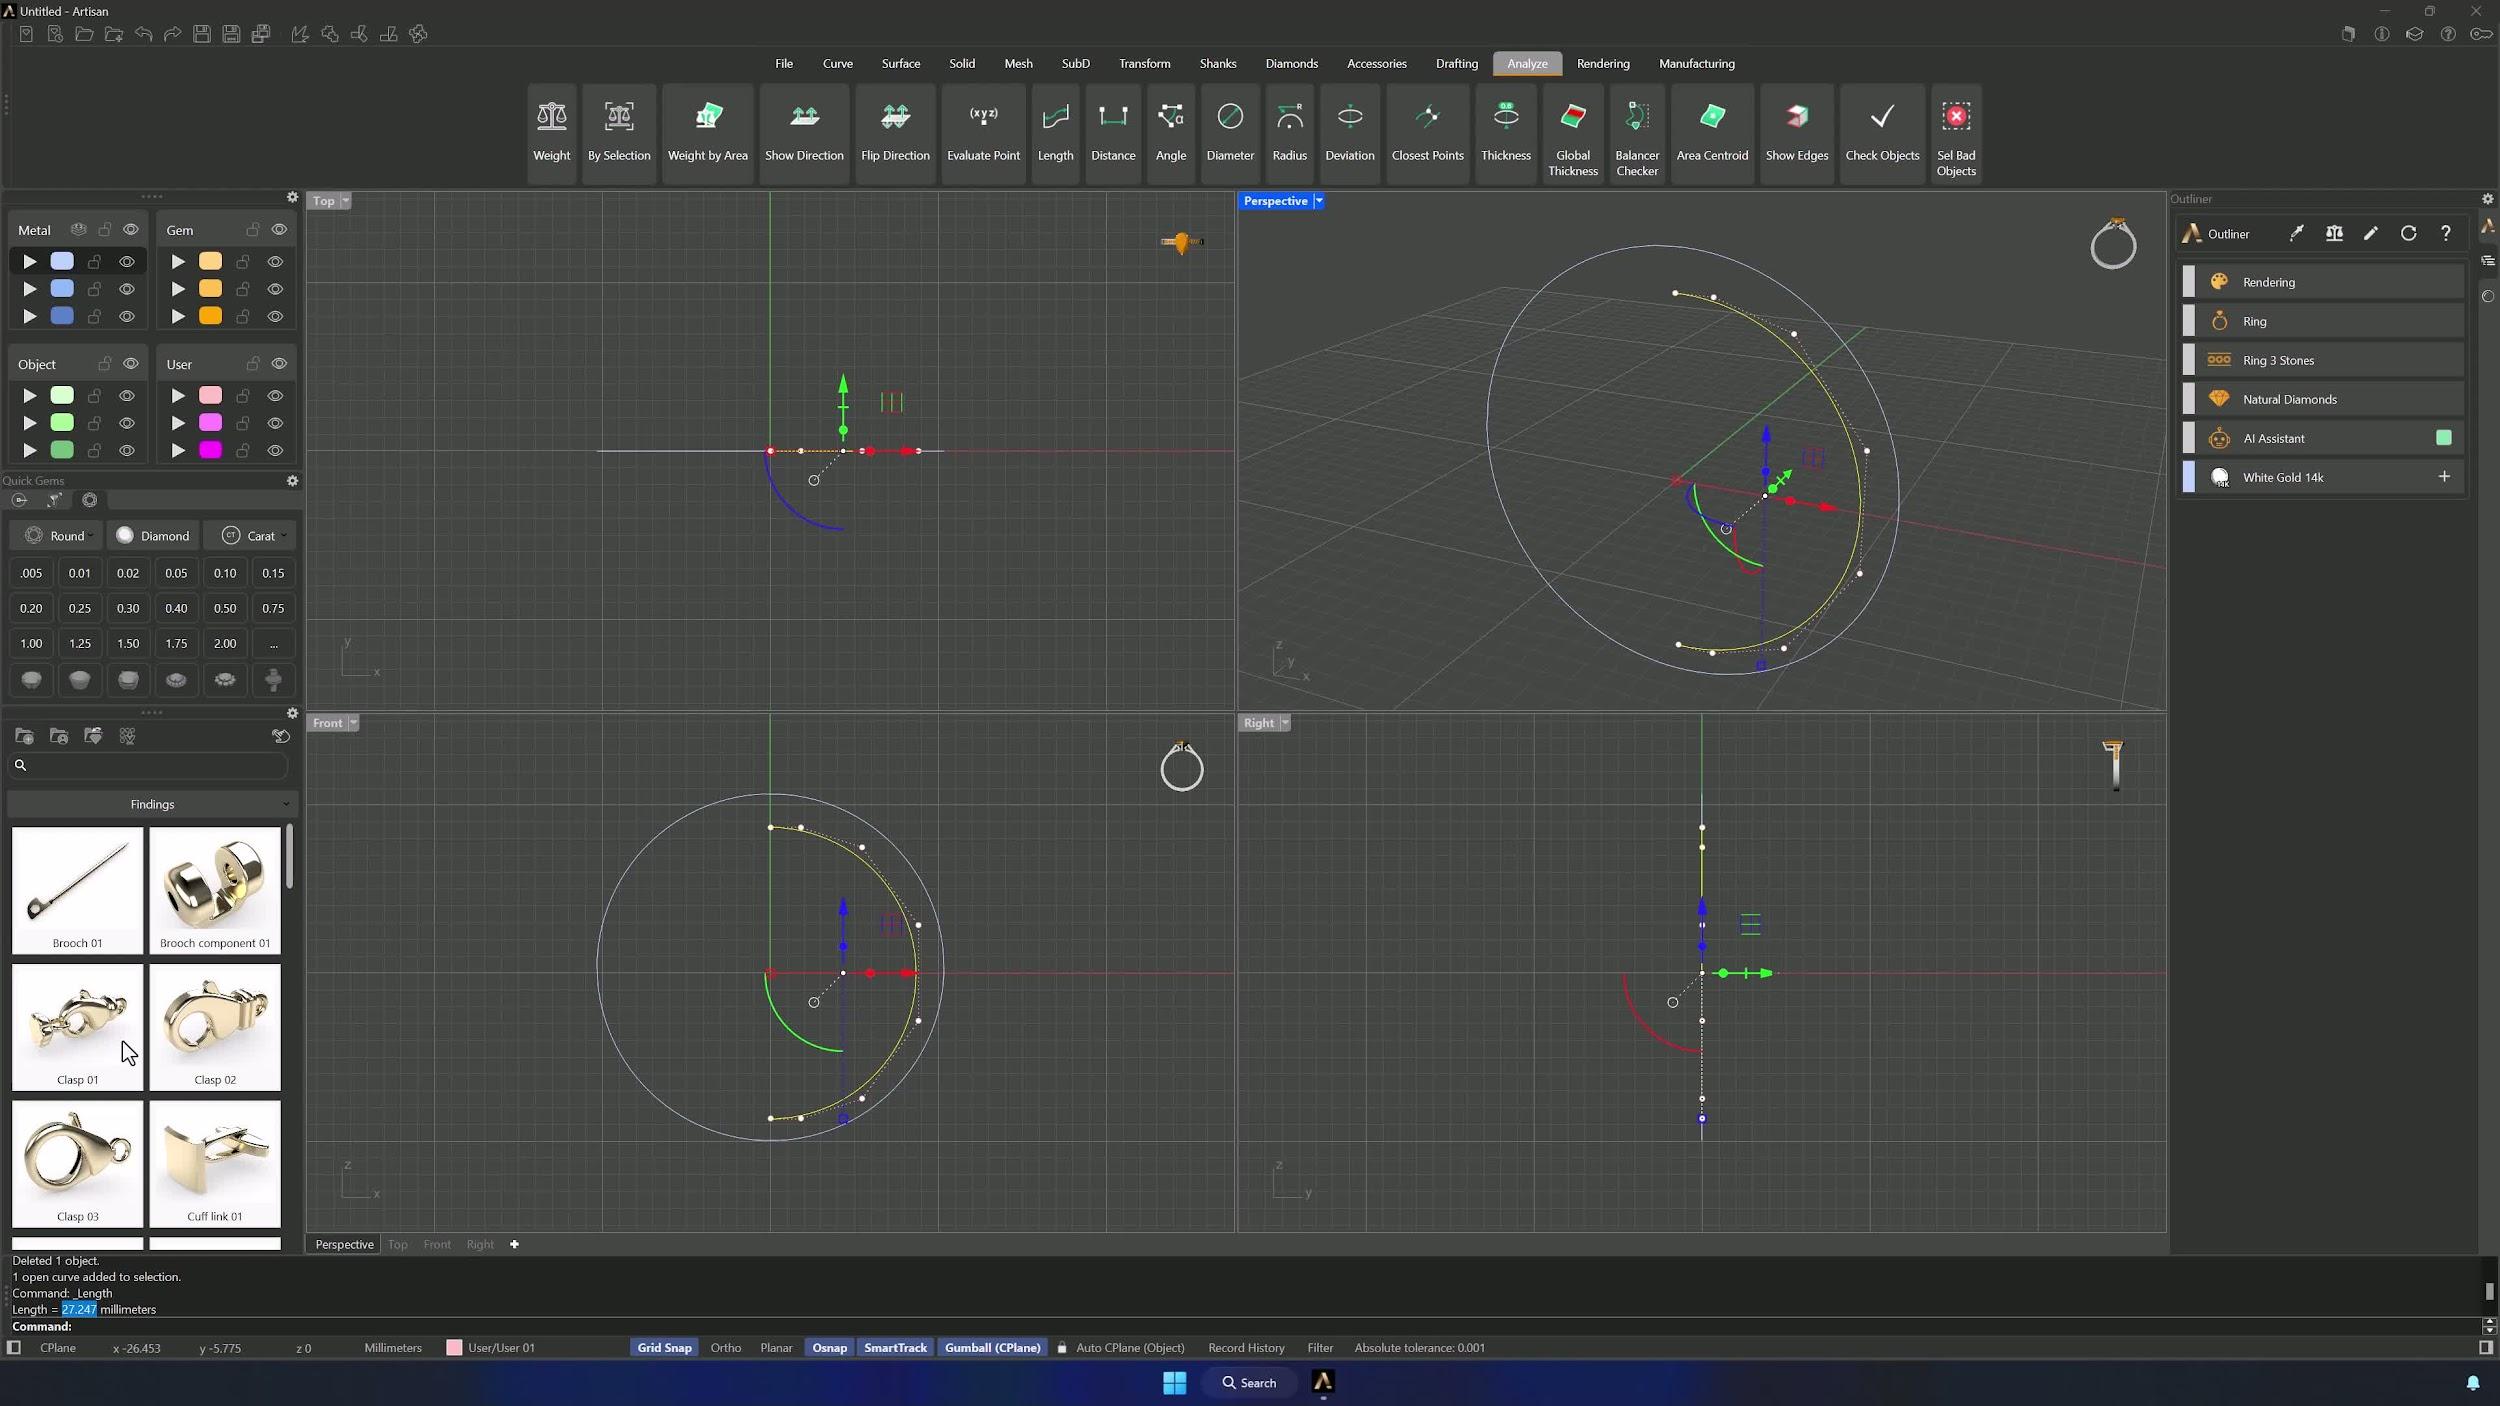The width and height of the screenshot is (2500, 1406).
Task: Select the Clasp 02 finding thumbnail
Action: [x=215, y=1027]
